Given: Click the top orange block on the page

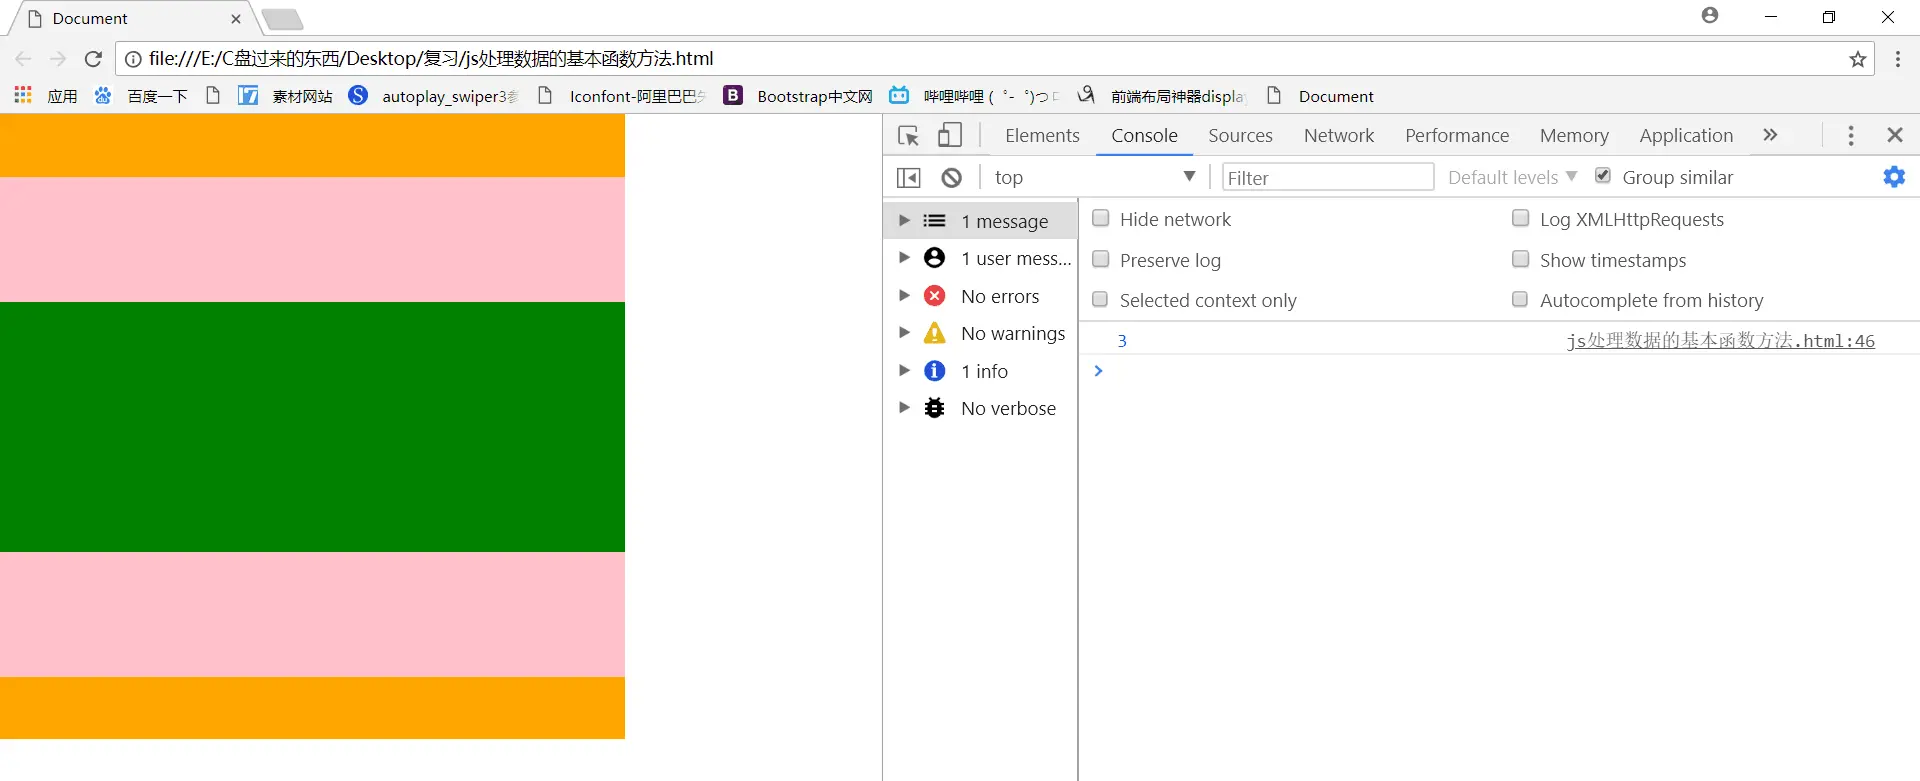Looking at the screenshot, I should click(312, 145).
